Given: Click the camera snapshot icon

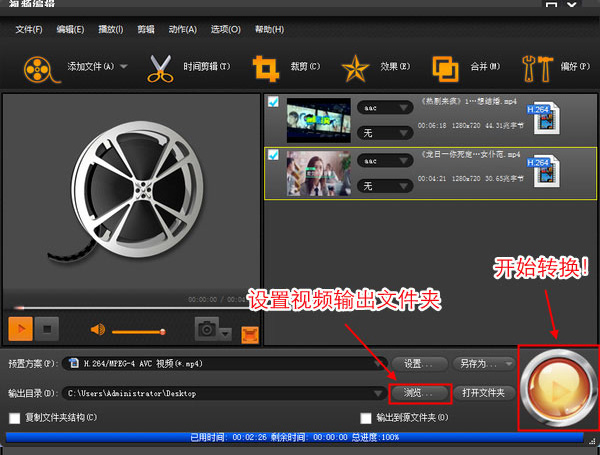Looking at the screenshot, I should [207, 328].
